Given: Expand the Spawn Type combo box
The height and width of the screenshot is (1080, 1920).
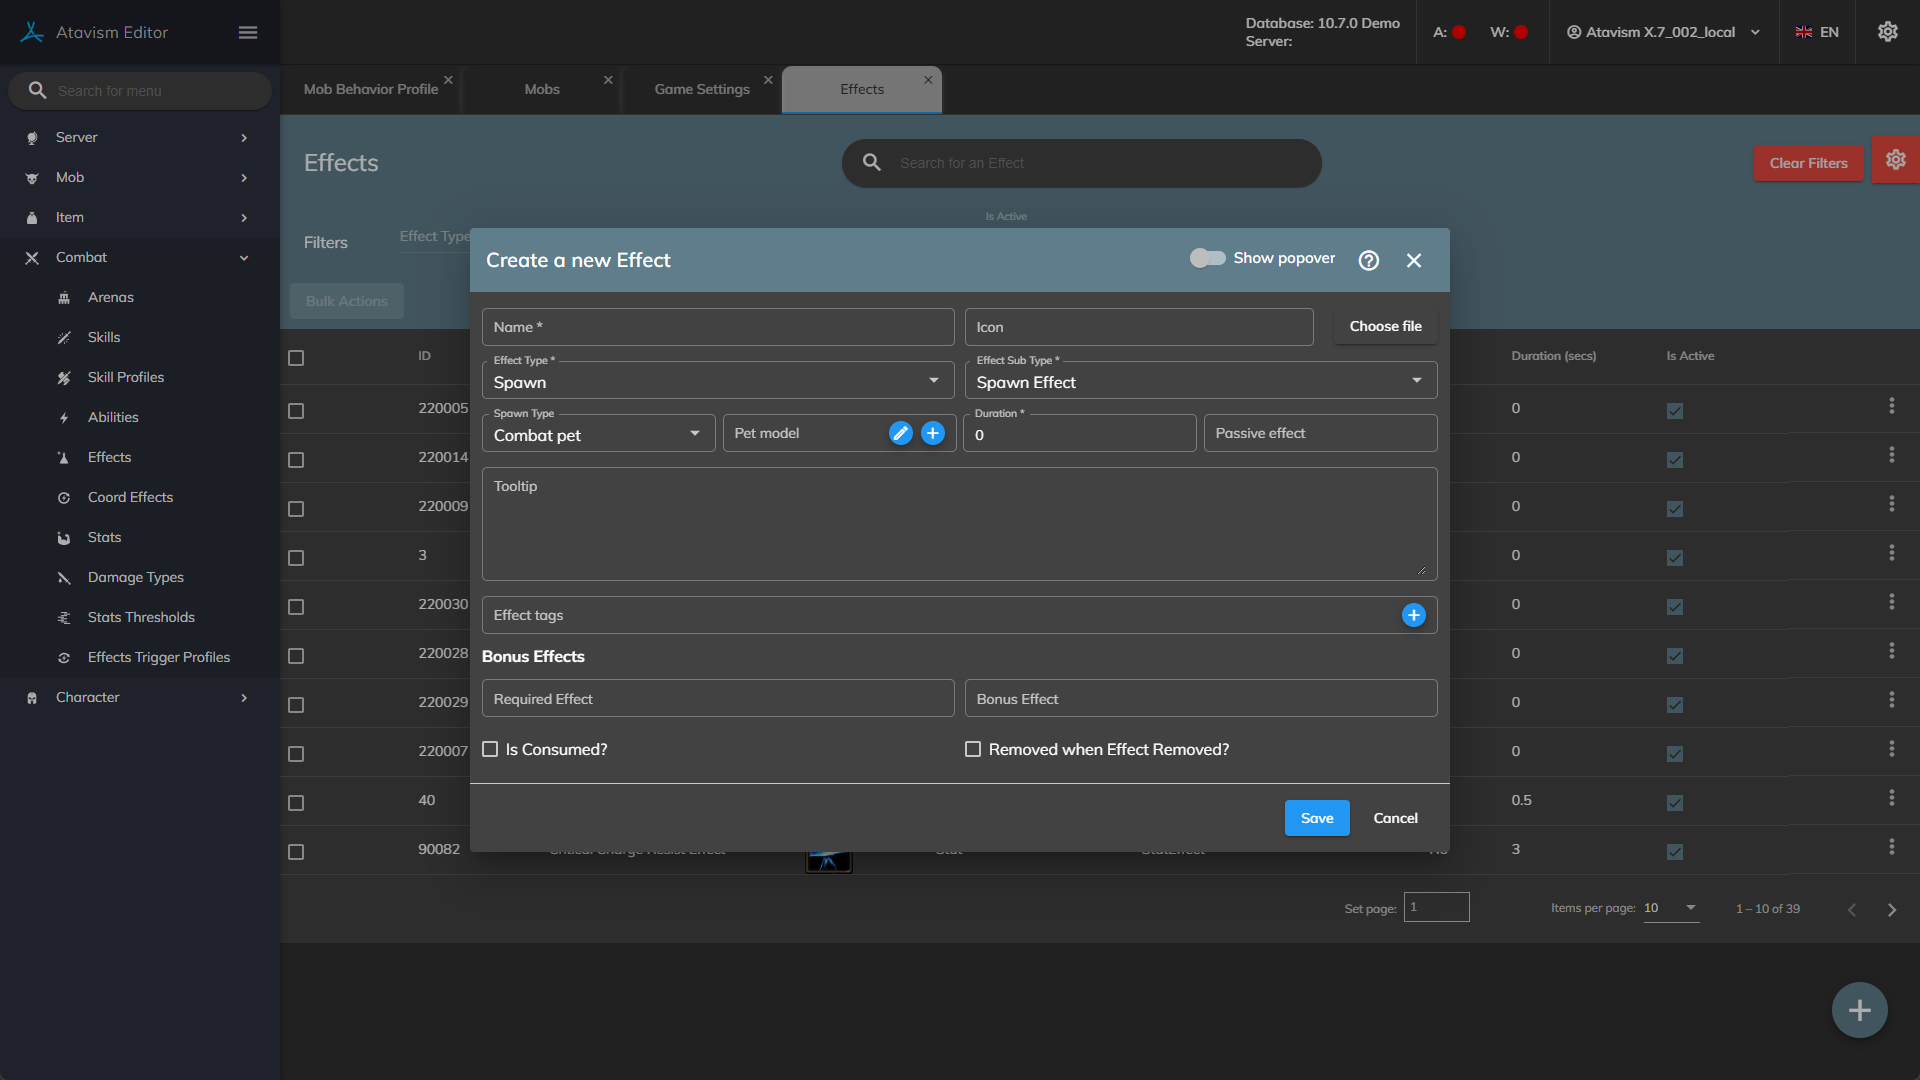Looking at the screenshot, I should click(597, 434).
